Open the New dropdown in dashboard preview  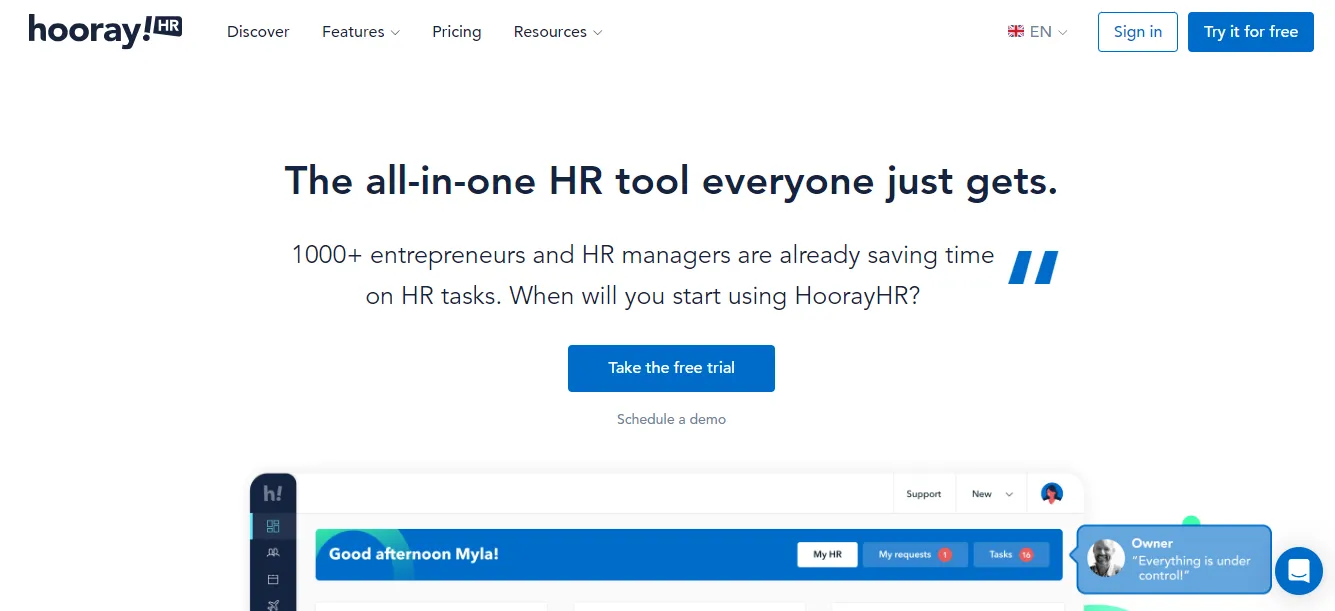coord(992,494)
